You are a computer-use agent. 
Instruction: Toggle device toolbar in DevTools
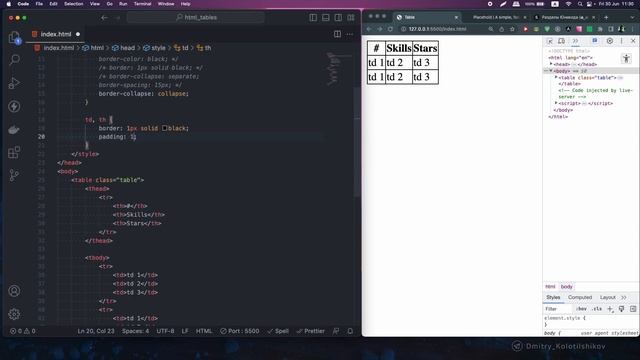(562, 41)
